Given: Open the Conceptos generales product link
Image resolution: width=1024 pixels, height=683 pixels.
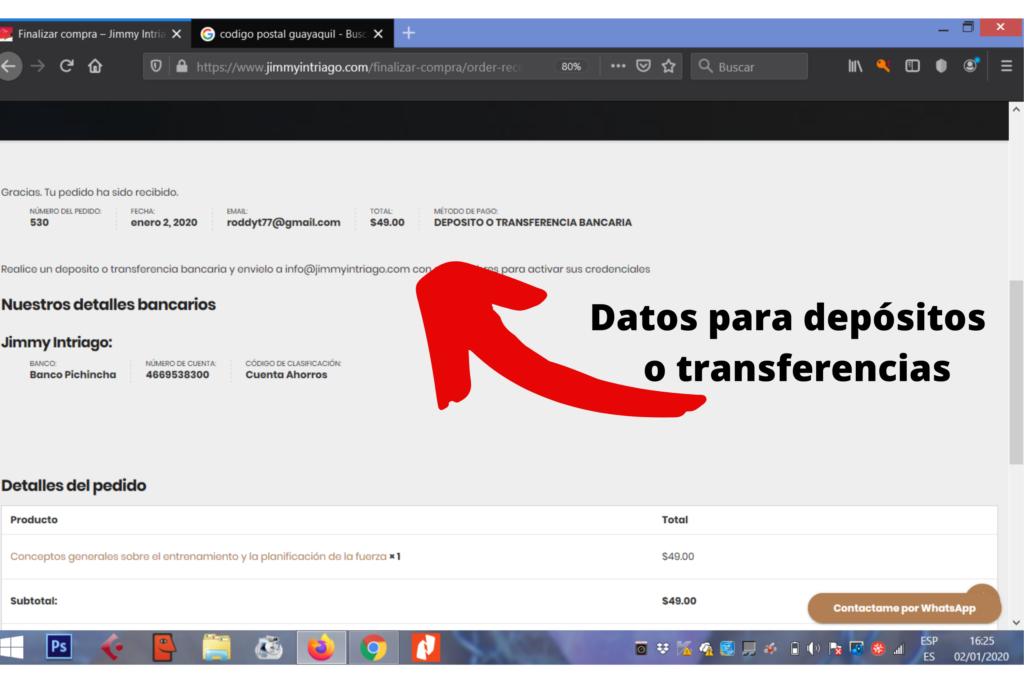Looking at the screenshot, I should point(198,556).
